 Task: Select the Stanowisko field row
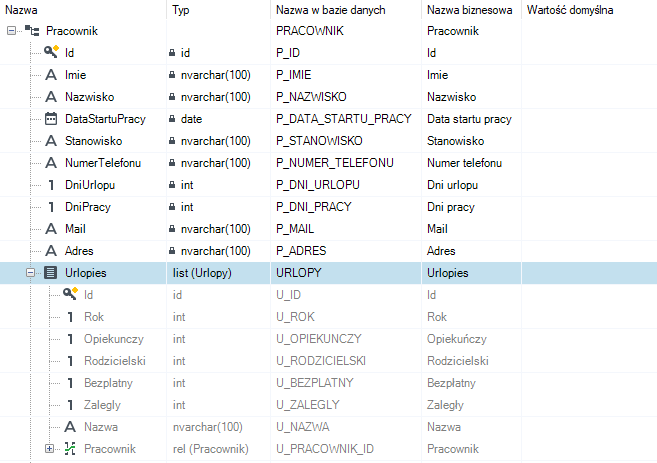point(328,141)
